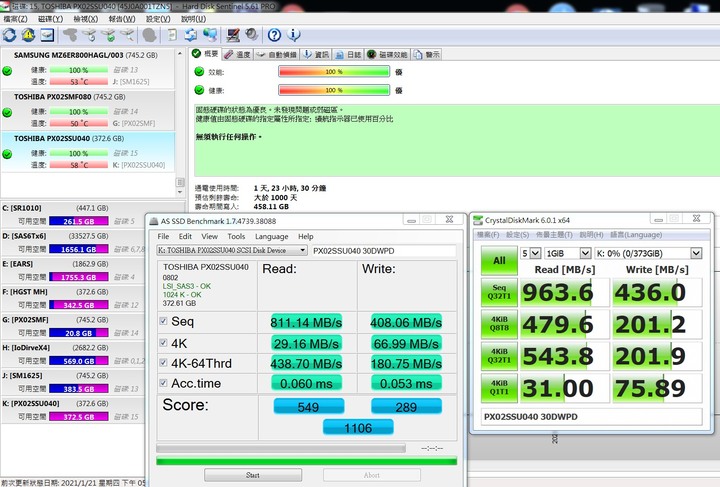This screenshot has height=487, width=720.
Task: Click the blue info bubble about icon
Action: coord(293,35)
